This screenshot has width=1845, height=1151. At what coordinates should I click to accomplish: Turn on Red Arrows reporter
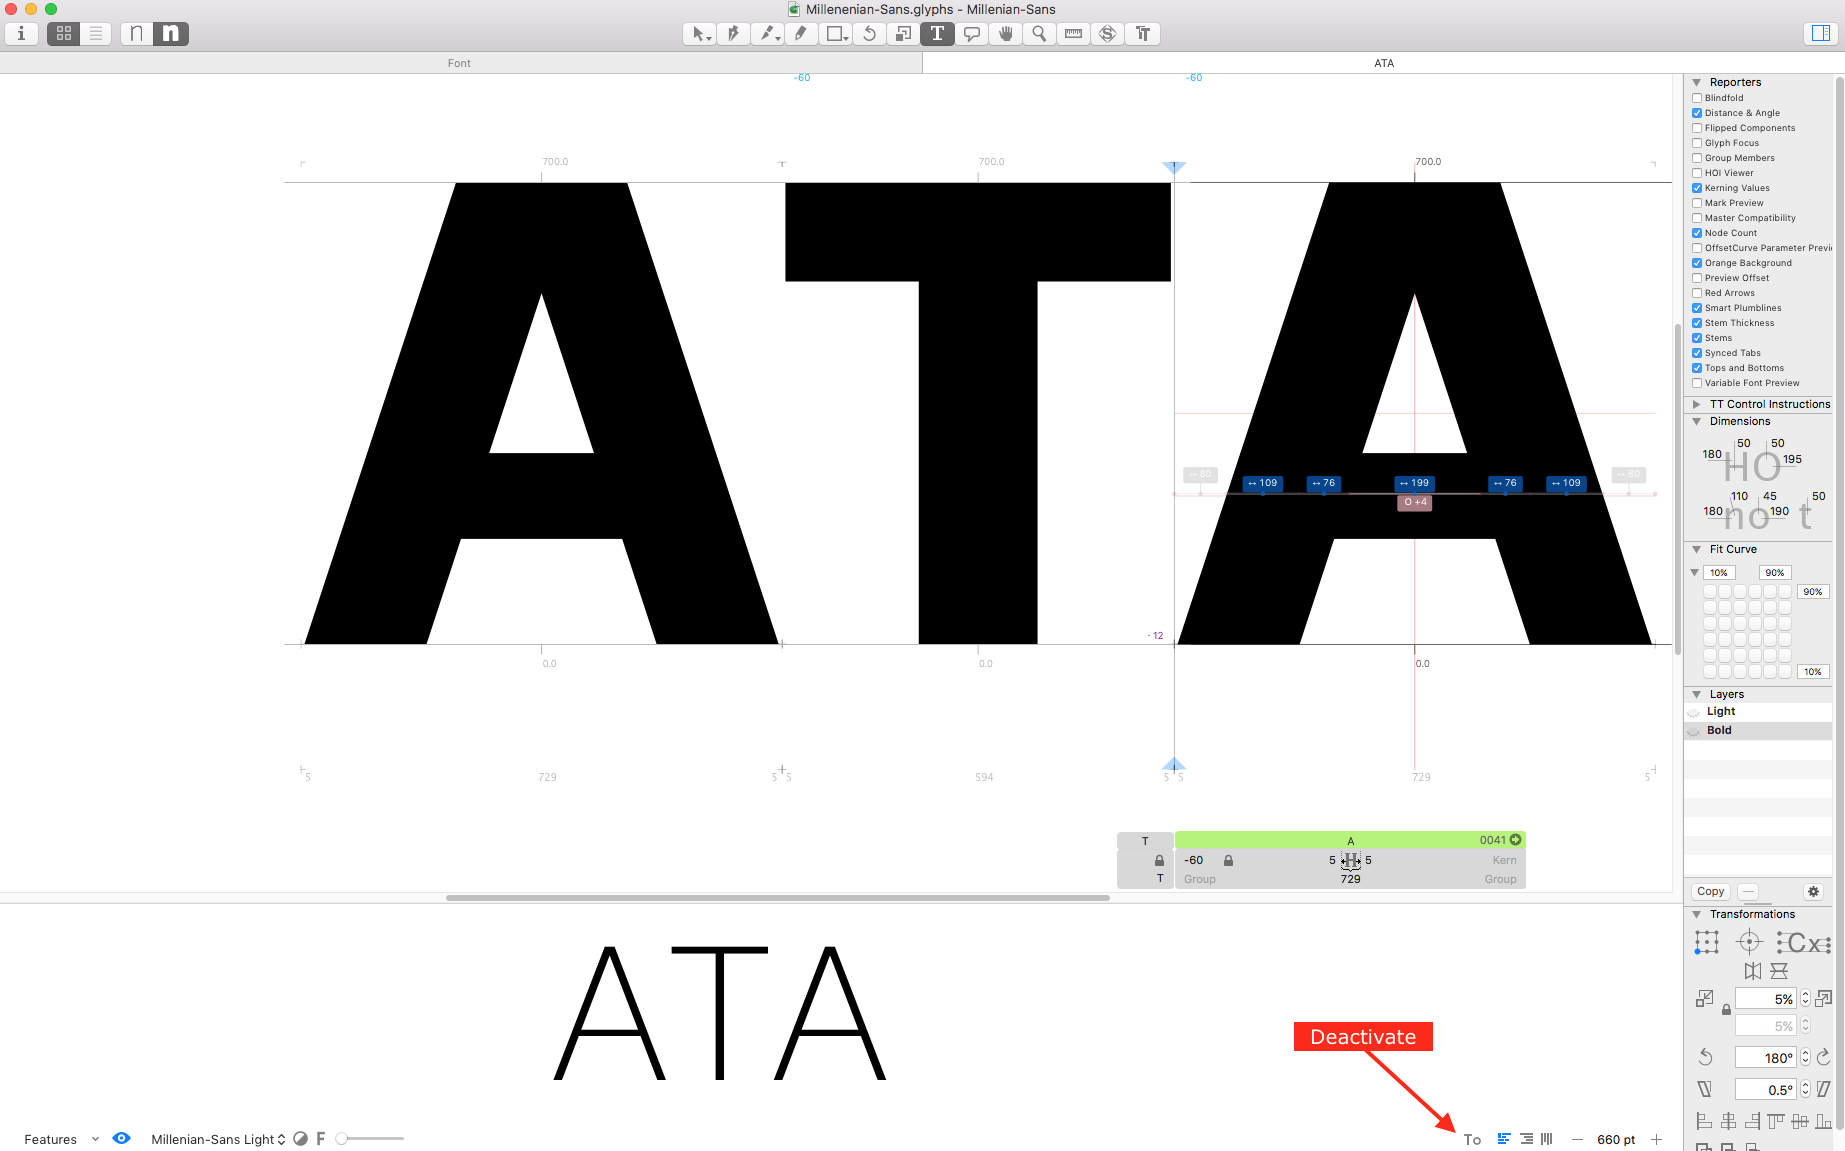(x=1697, y=293)
